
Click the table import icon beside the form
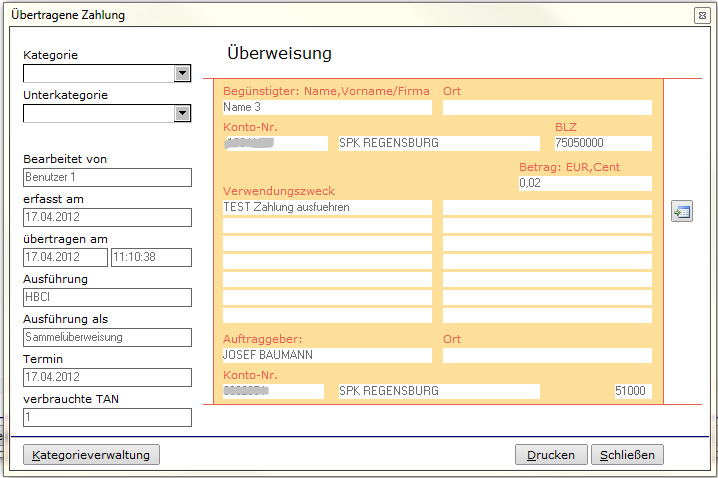[682, 212]
